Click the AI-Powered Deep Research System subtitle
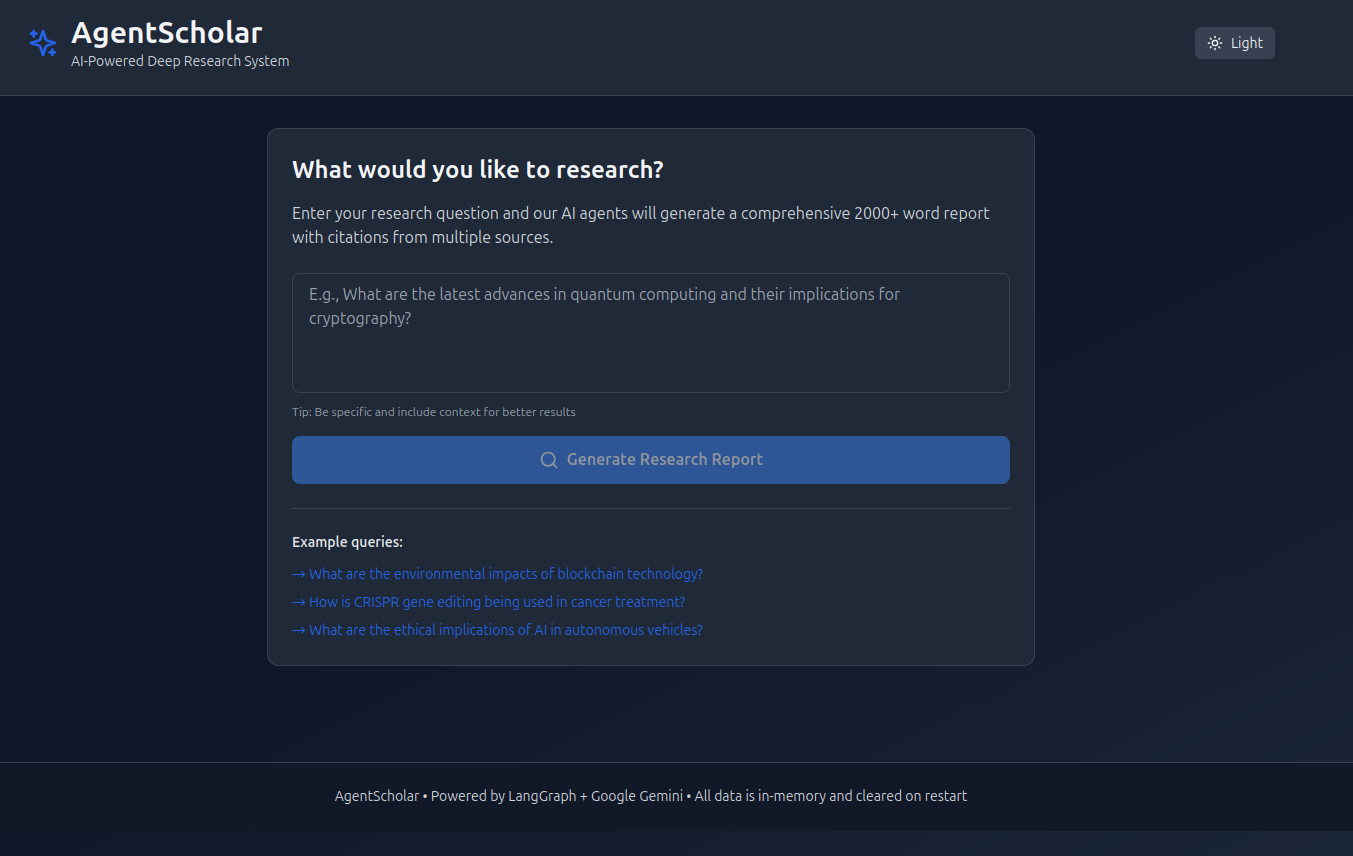1353x856 pixels. click(x=180, y=61)
